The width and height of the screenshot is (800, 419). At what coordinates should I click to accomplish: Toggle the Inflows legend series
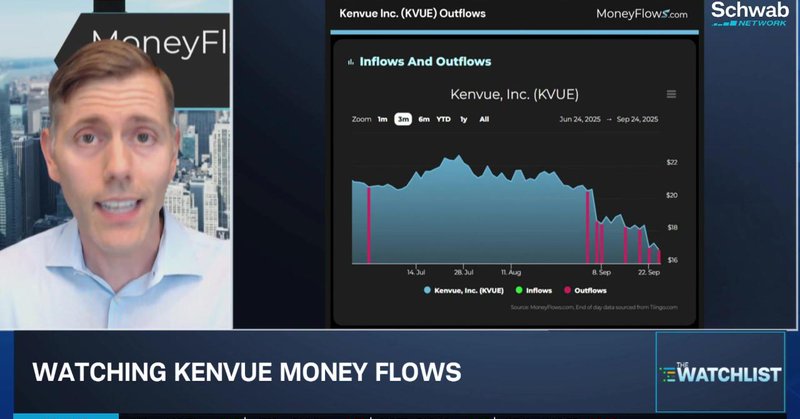click(534, 290)
